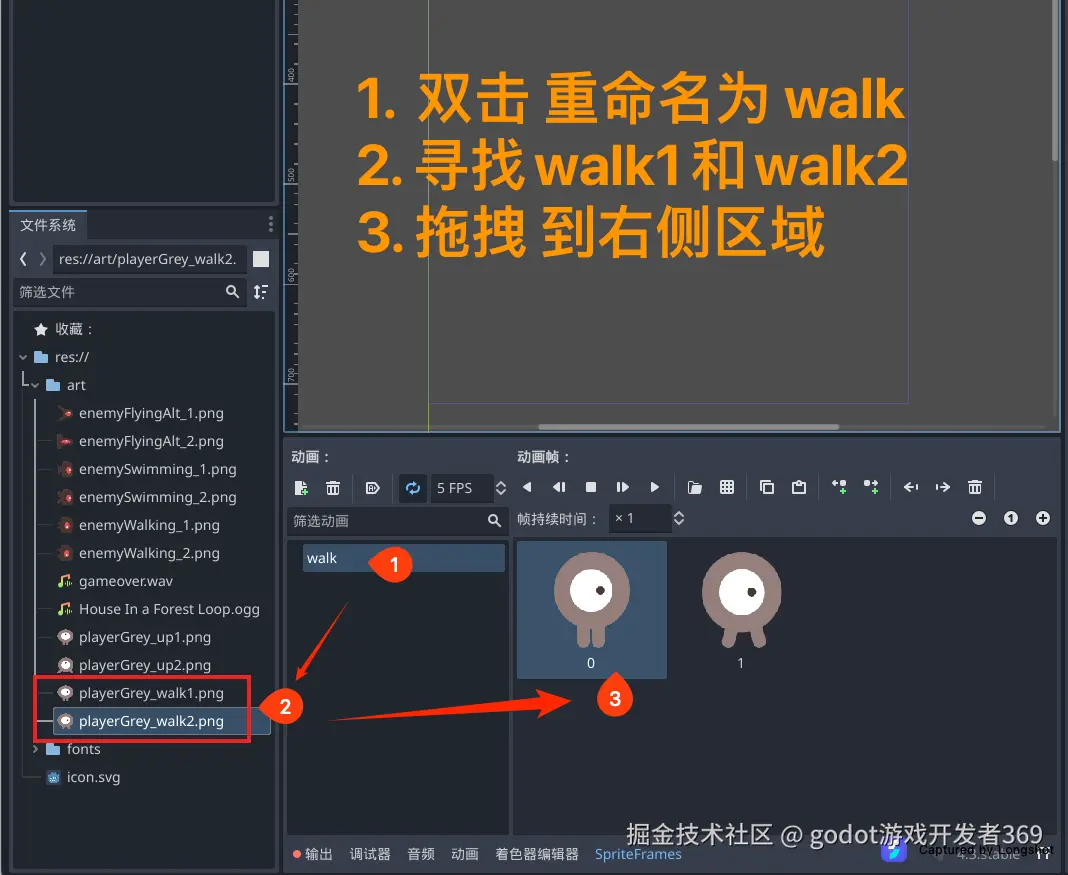The height and width of the screenshot is (875, 1068).
Task: Click the 5 FPS speed field
Action: [462, 488]
